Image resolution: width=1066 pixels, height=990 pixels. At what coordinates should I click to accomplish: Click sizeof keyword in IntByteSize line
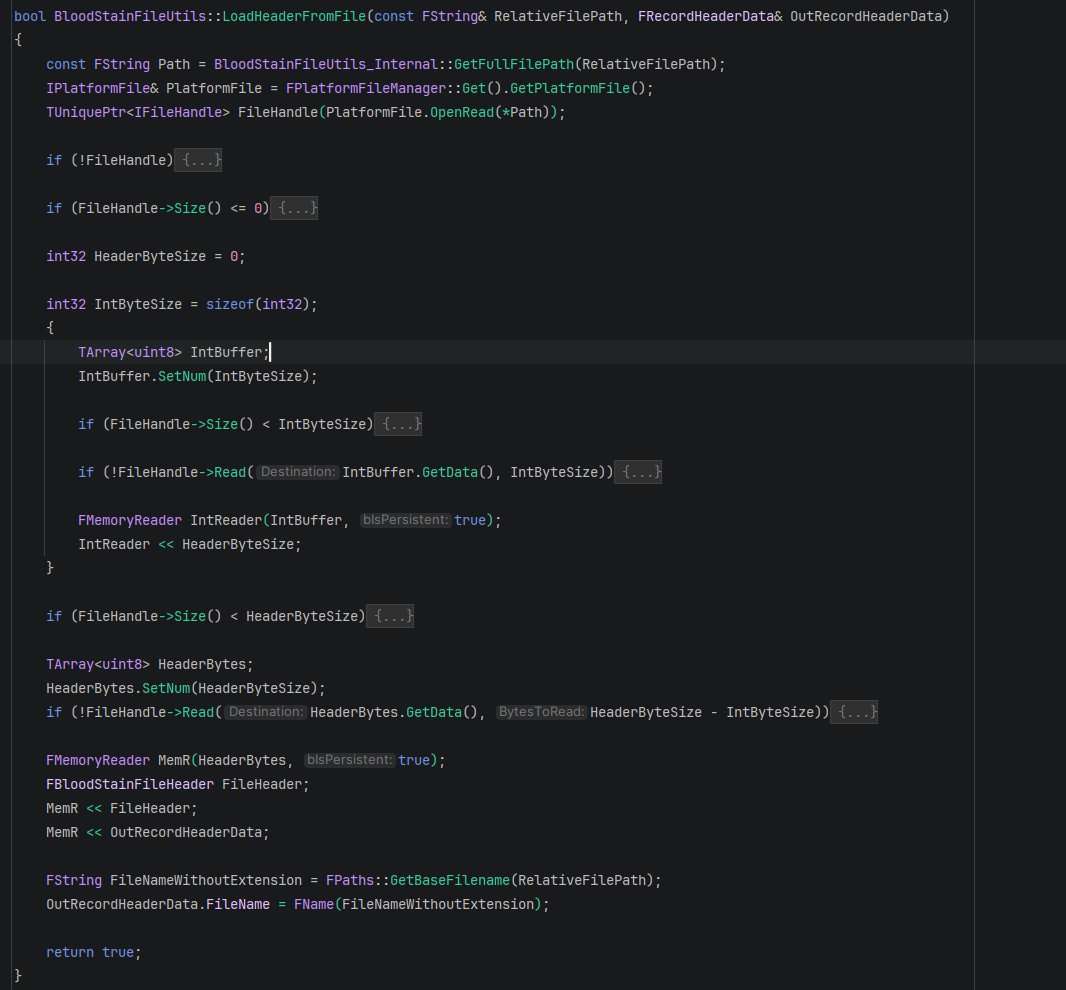pos(230,304)
